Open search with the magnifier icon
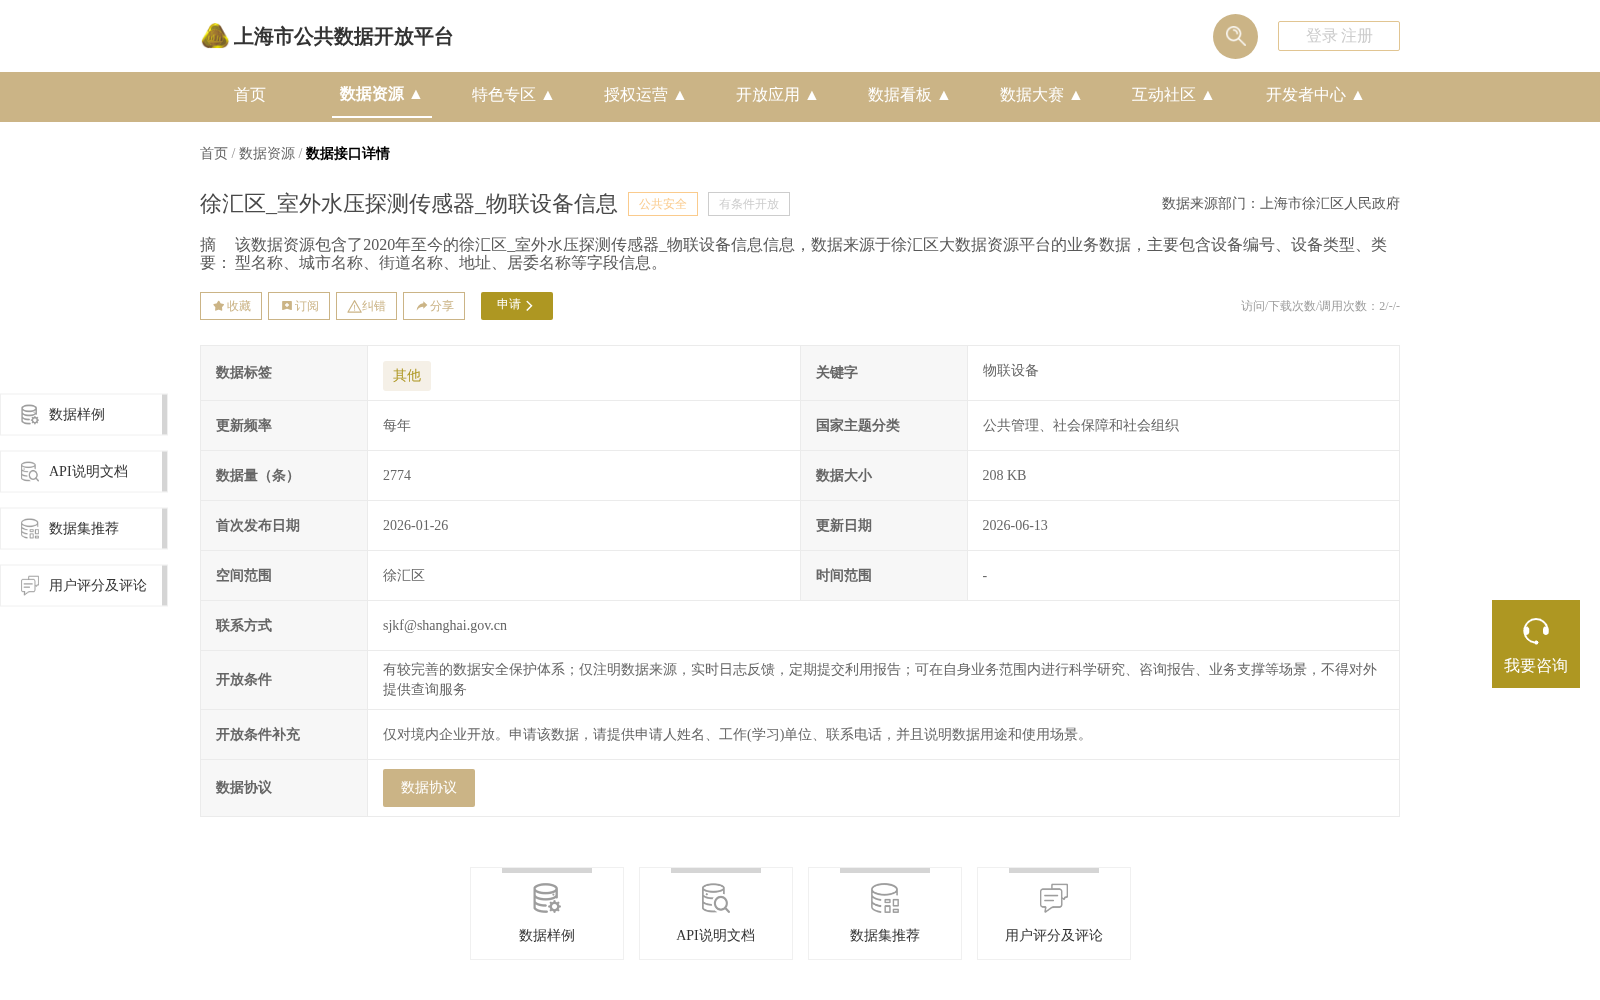The height and width of the screenshot is (1000, 1600). 1235,36
